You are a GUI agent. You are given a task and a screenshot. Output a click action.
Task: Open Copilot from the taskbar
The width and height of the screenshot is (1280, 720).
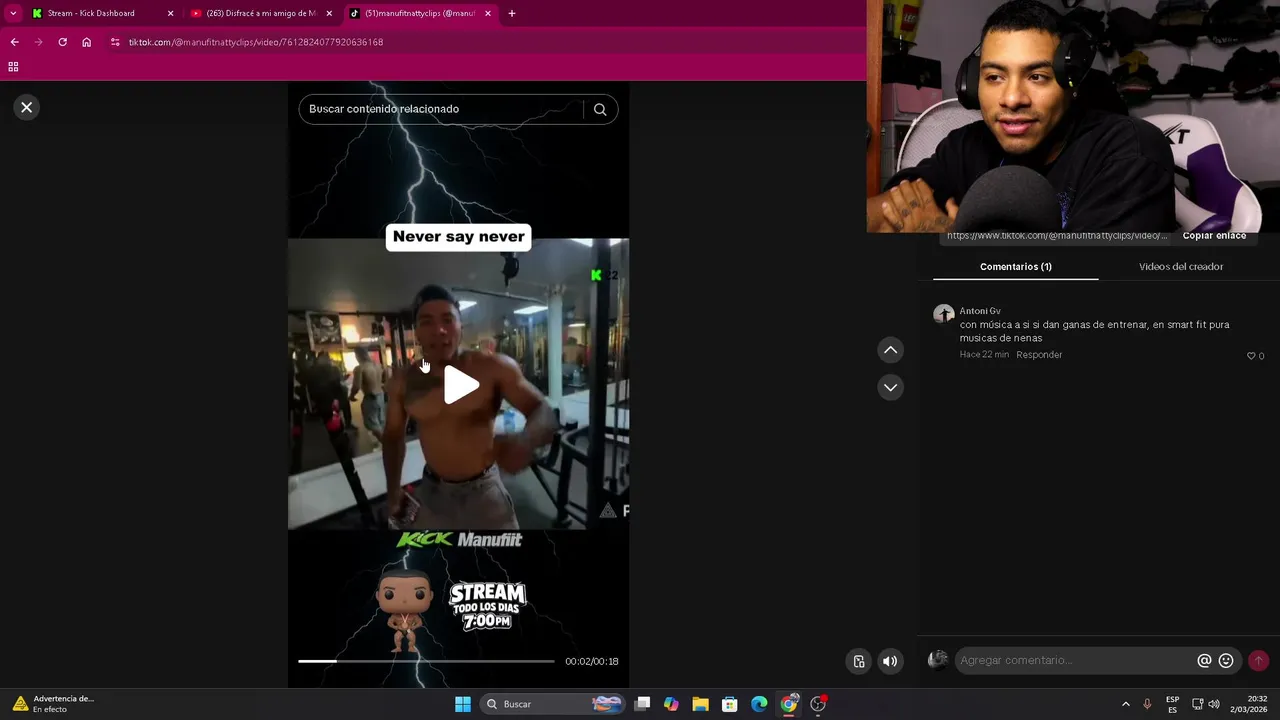[x=671, y=704]
